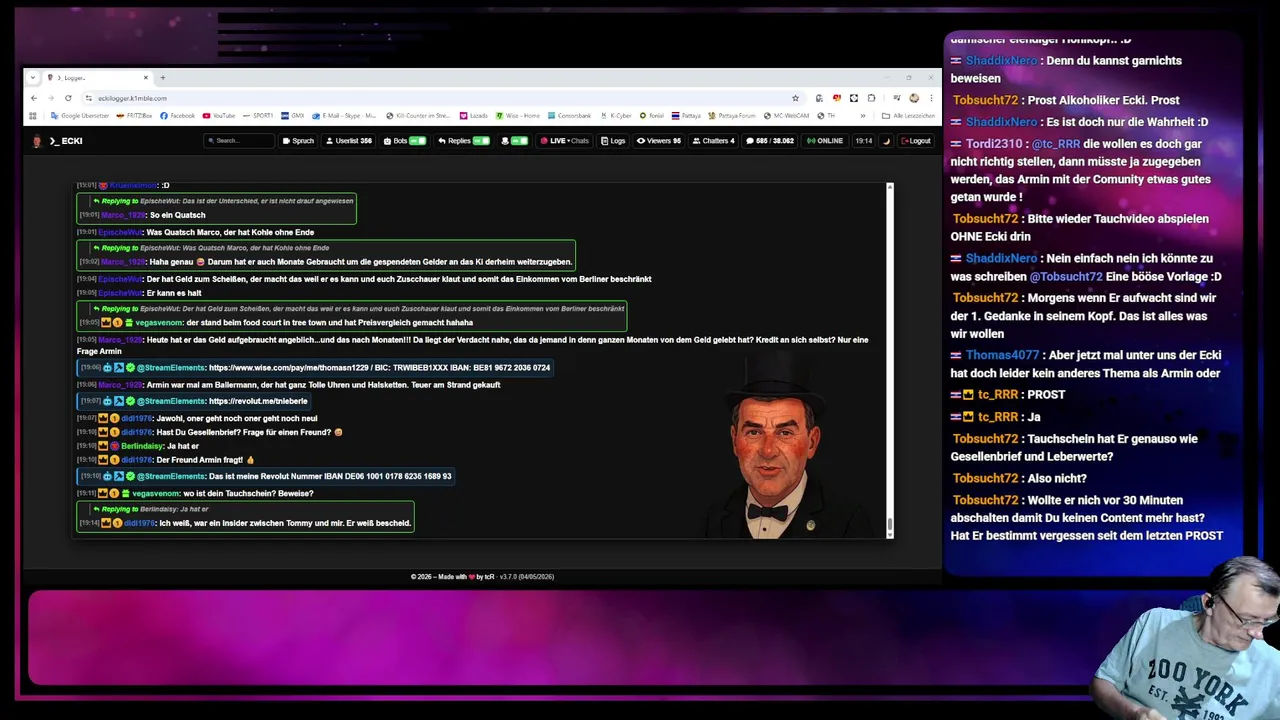Click the verified badge on the revolut.me StreamElements message
This screenshot has height=720, width=1280.
tap(130, 401)
